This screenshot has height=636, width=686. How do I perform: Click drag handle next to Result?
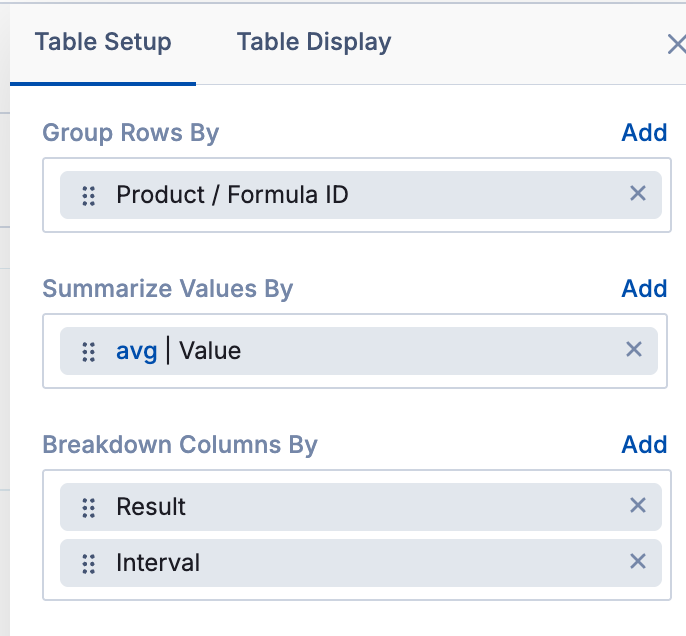click(x=88, y=507)
